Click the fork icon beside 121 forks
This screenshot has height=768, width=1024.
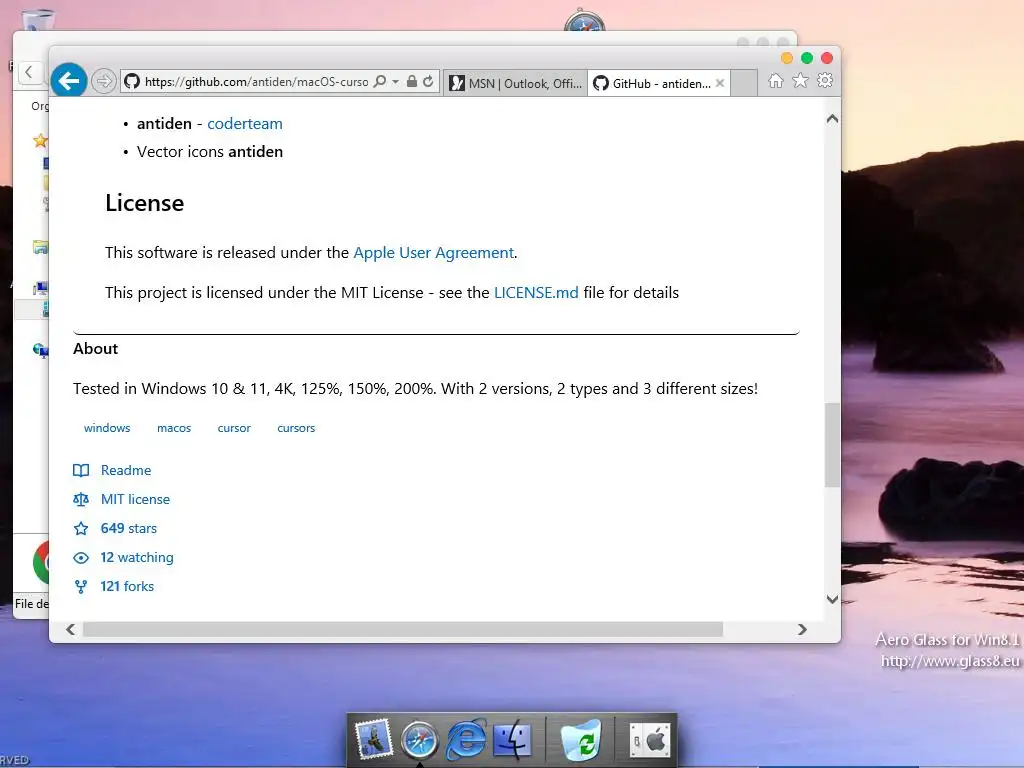tap(81, 586)
